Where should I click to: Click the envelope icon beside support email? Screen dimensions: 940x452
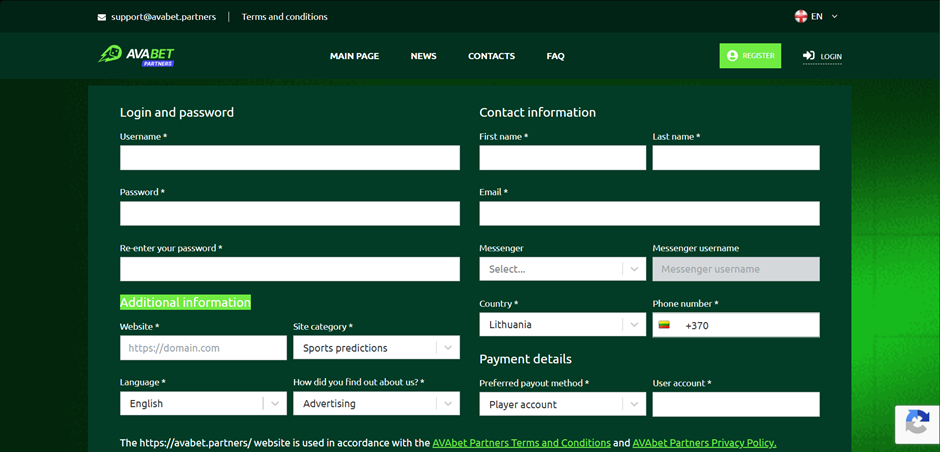click(x=102, y=17)
